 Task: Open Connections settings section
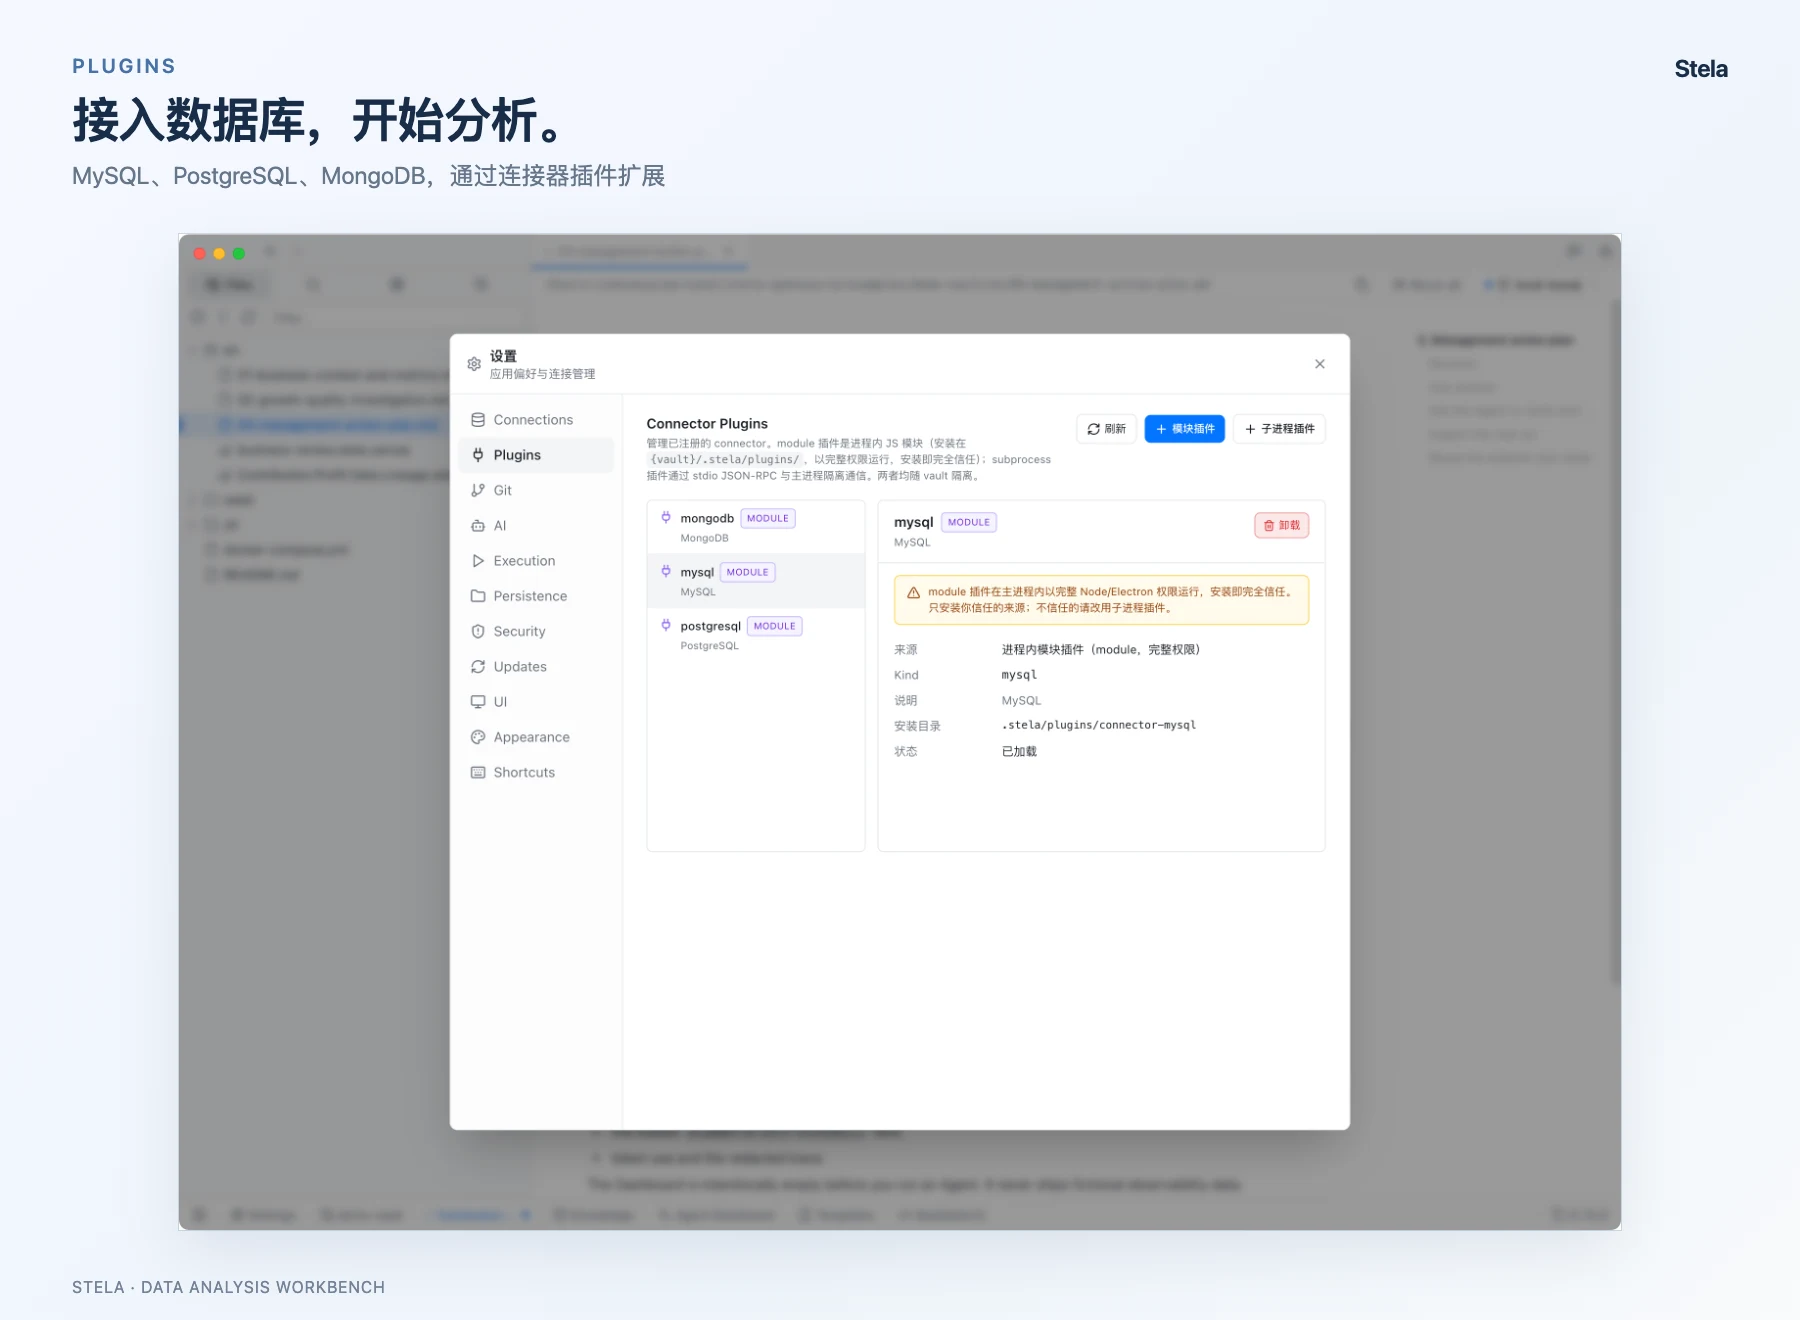point(536,420)
